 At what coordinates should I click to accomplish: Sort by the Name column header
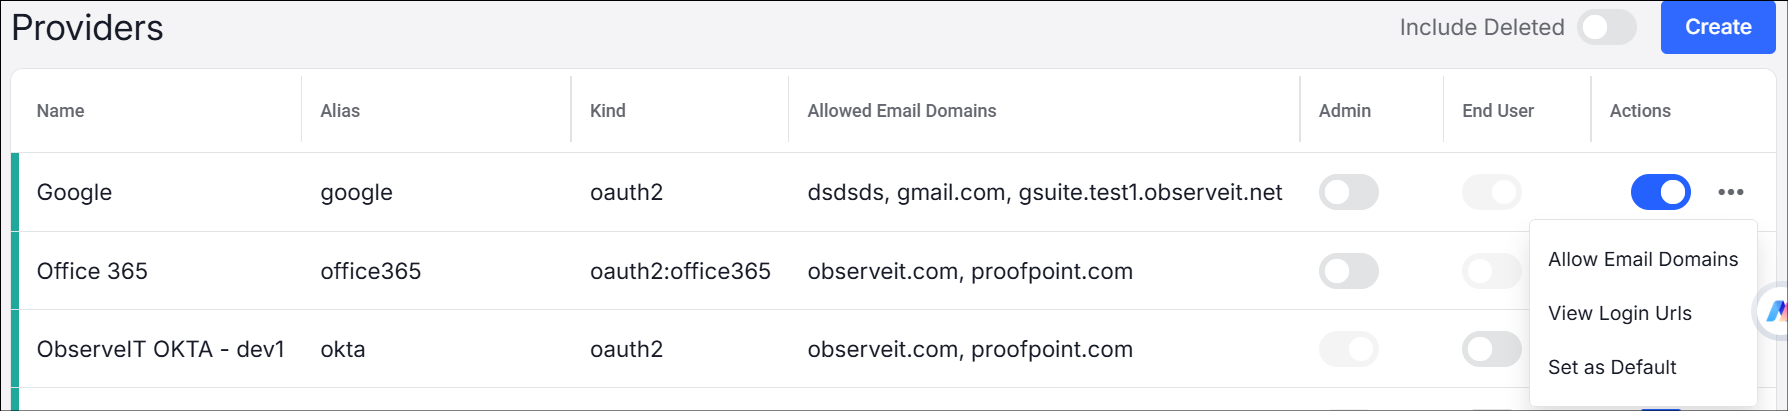pyautogui.click(x=60, y=111)
